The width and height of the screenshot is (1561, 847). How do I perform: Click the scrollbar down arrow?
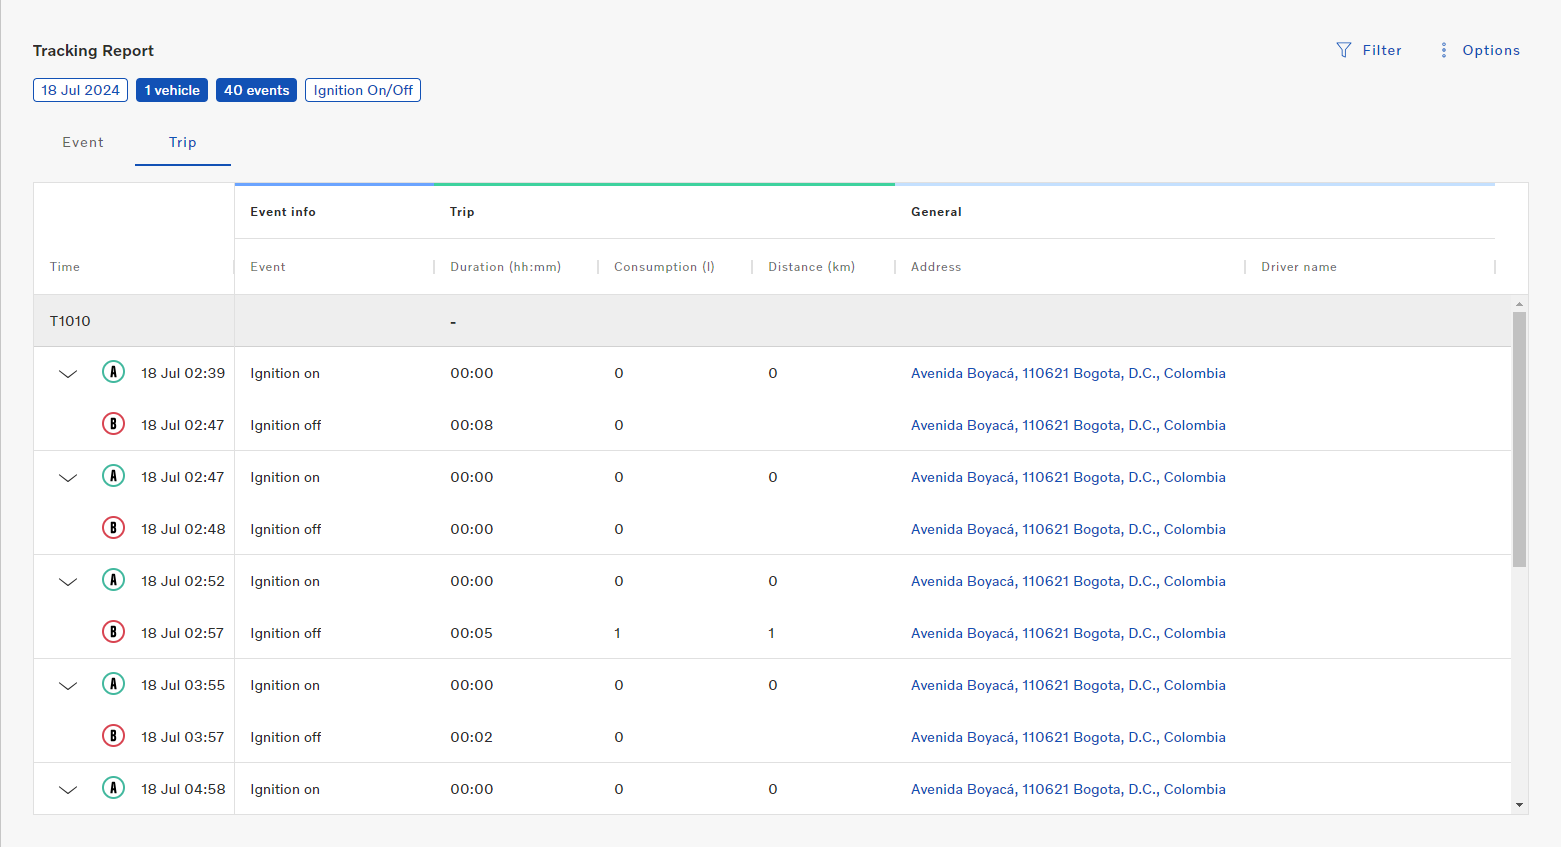[x=1519, y=805]
